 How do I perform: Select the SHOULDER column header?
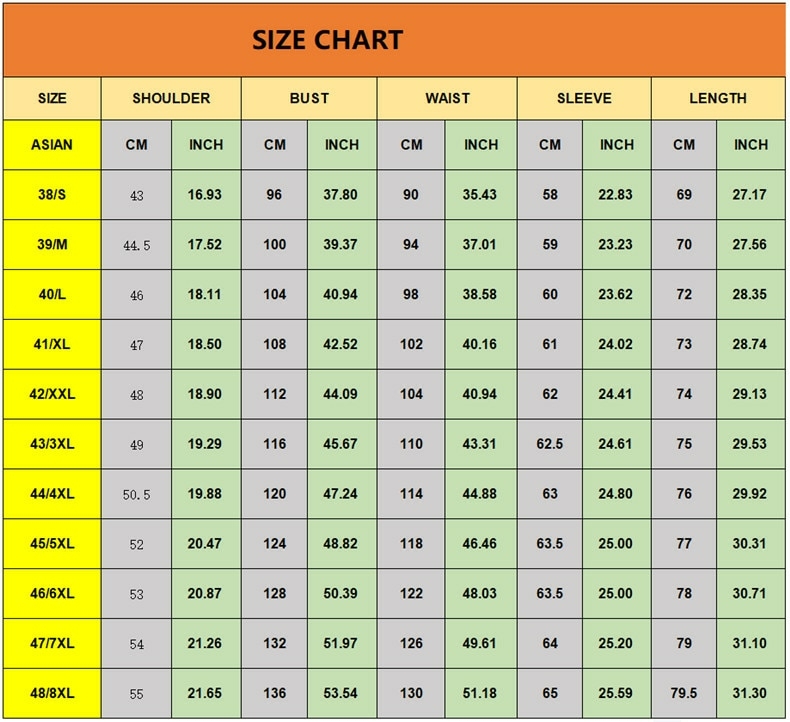pos(171,98)
